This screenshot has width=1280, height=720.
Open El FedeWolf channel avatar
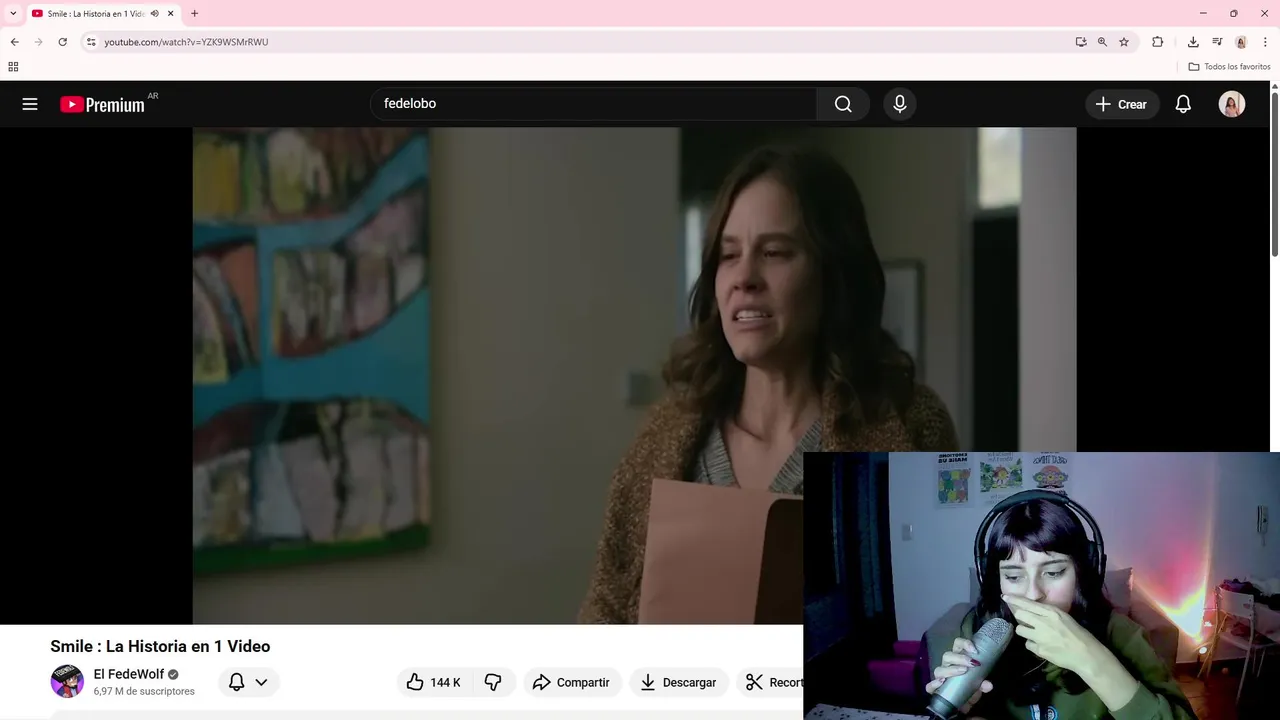pos(67,681)
